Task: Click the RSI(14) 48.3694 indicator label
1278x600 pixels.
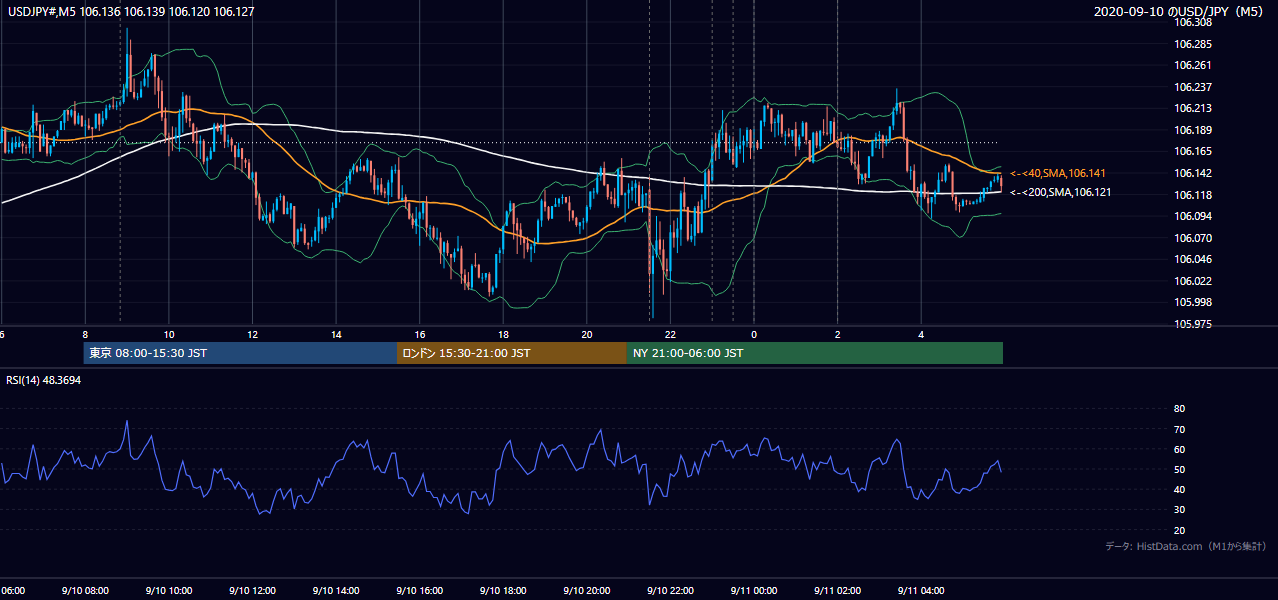Action: pos(44,380)
